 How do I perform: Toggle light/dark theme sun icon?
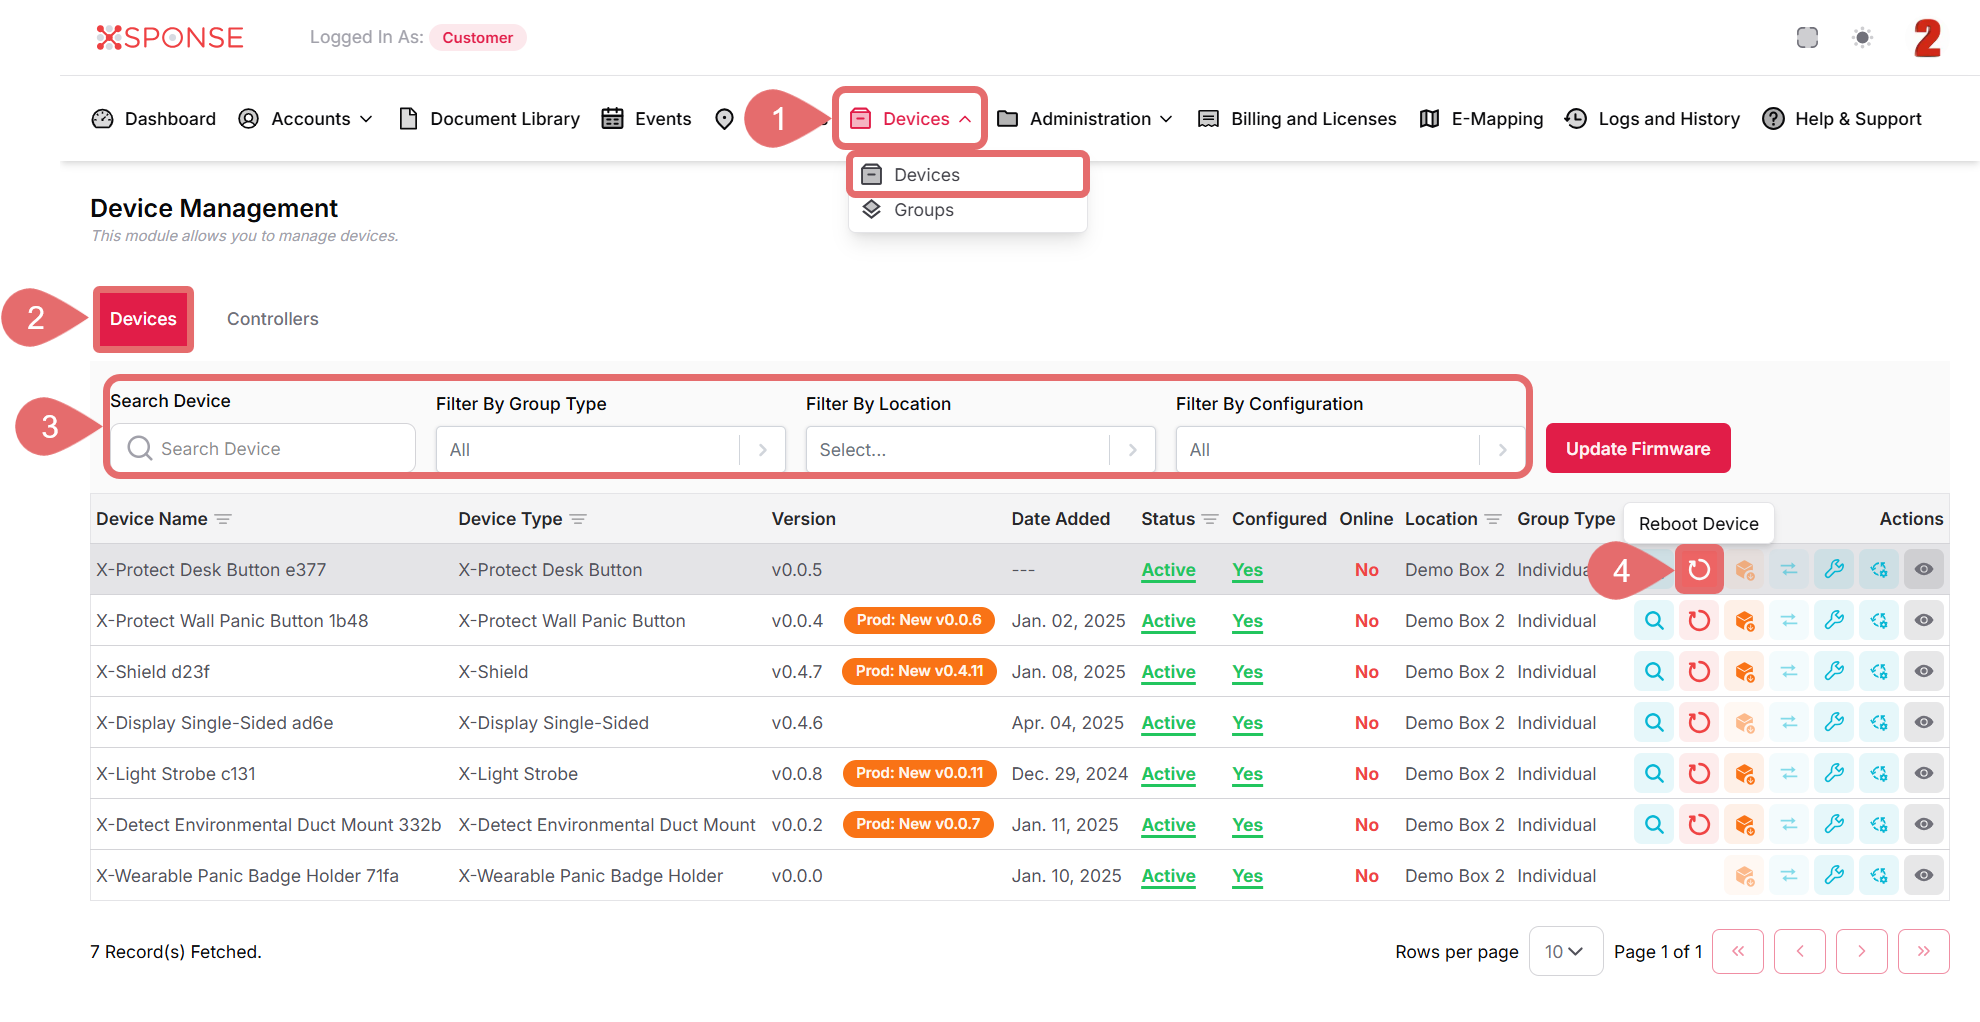coord(1861,38)
